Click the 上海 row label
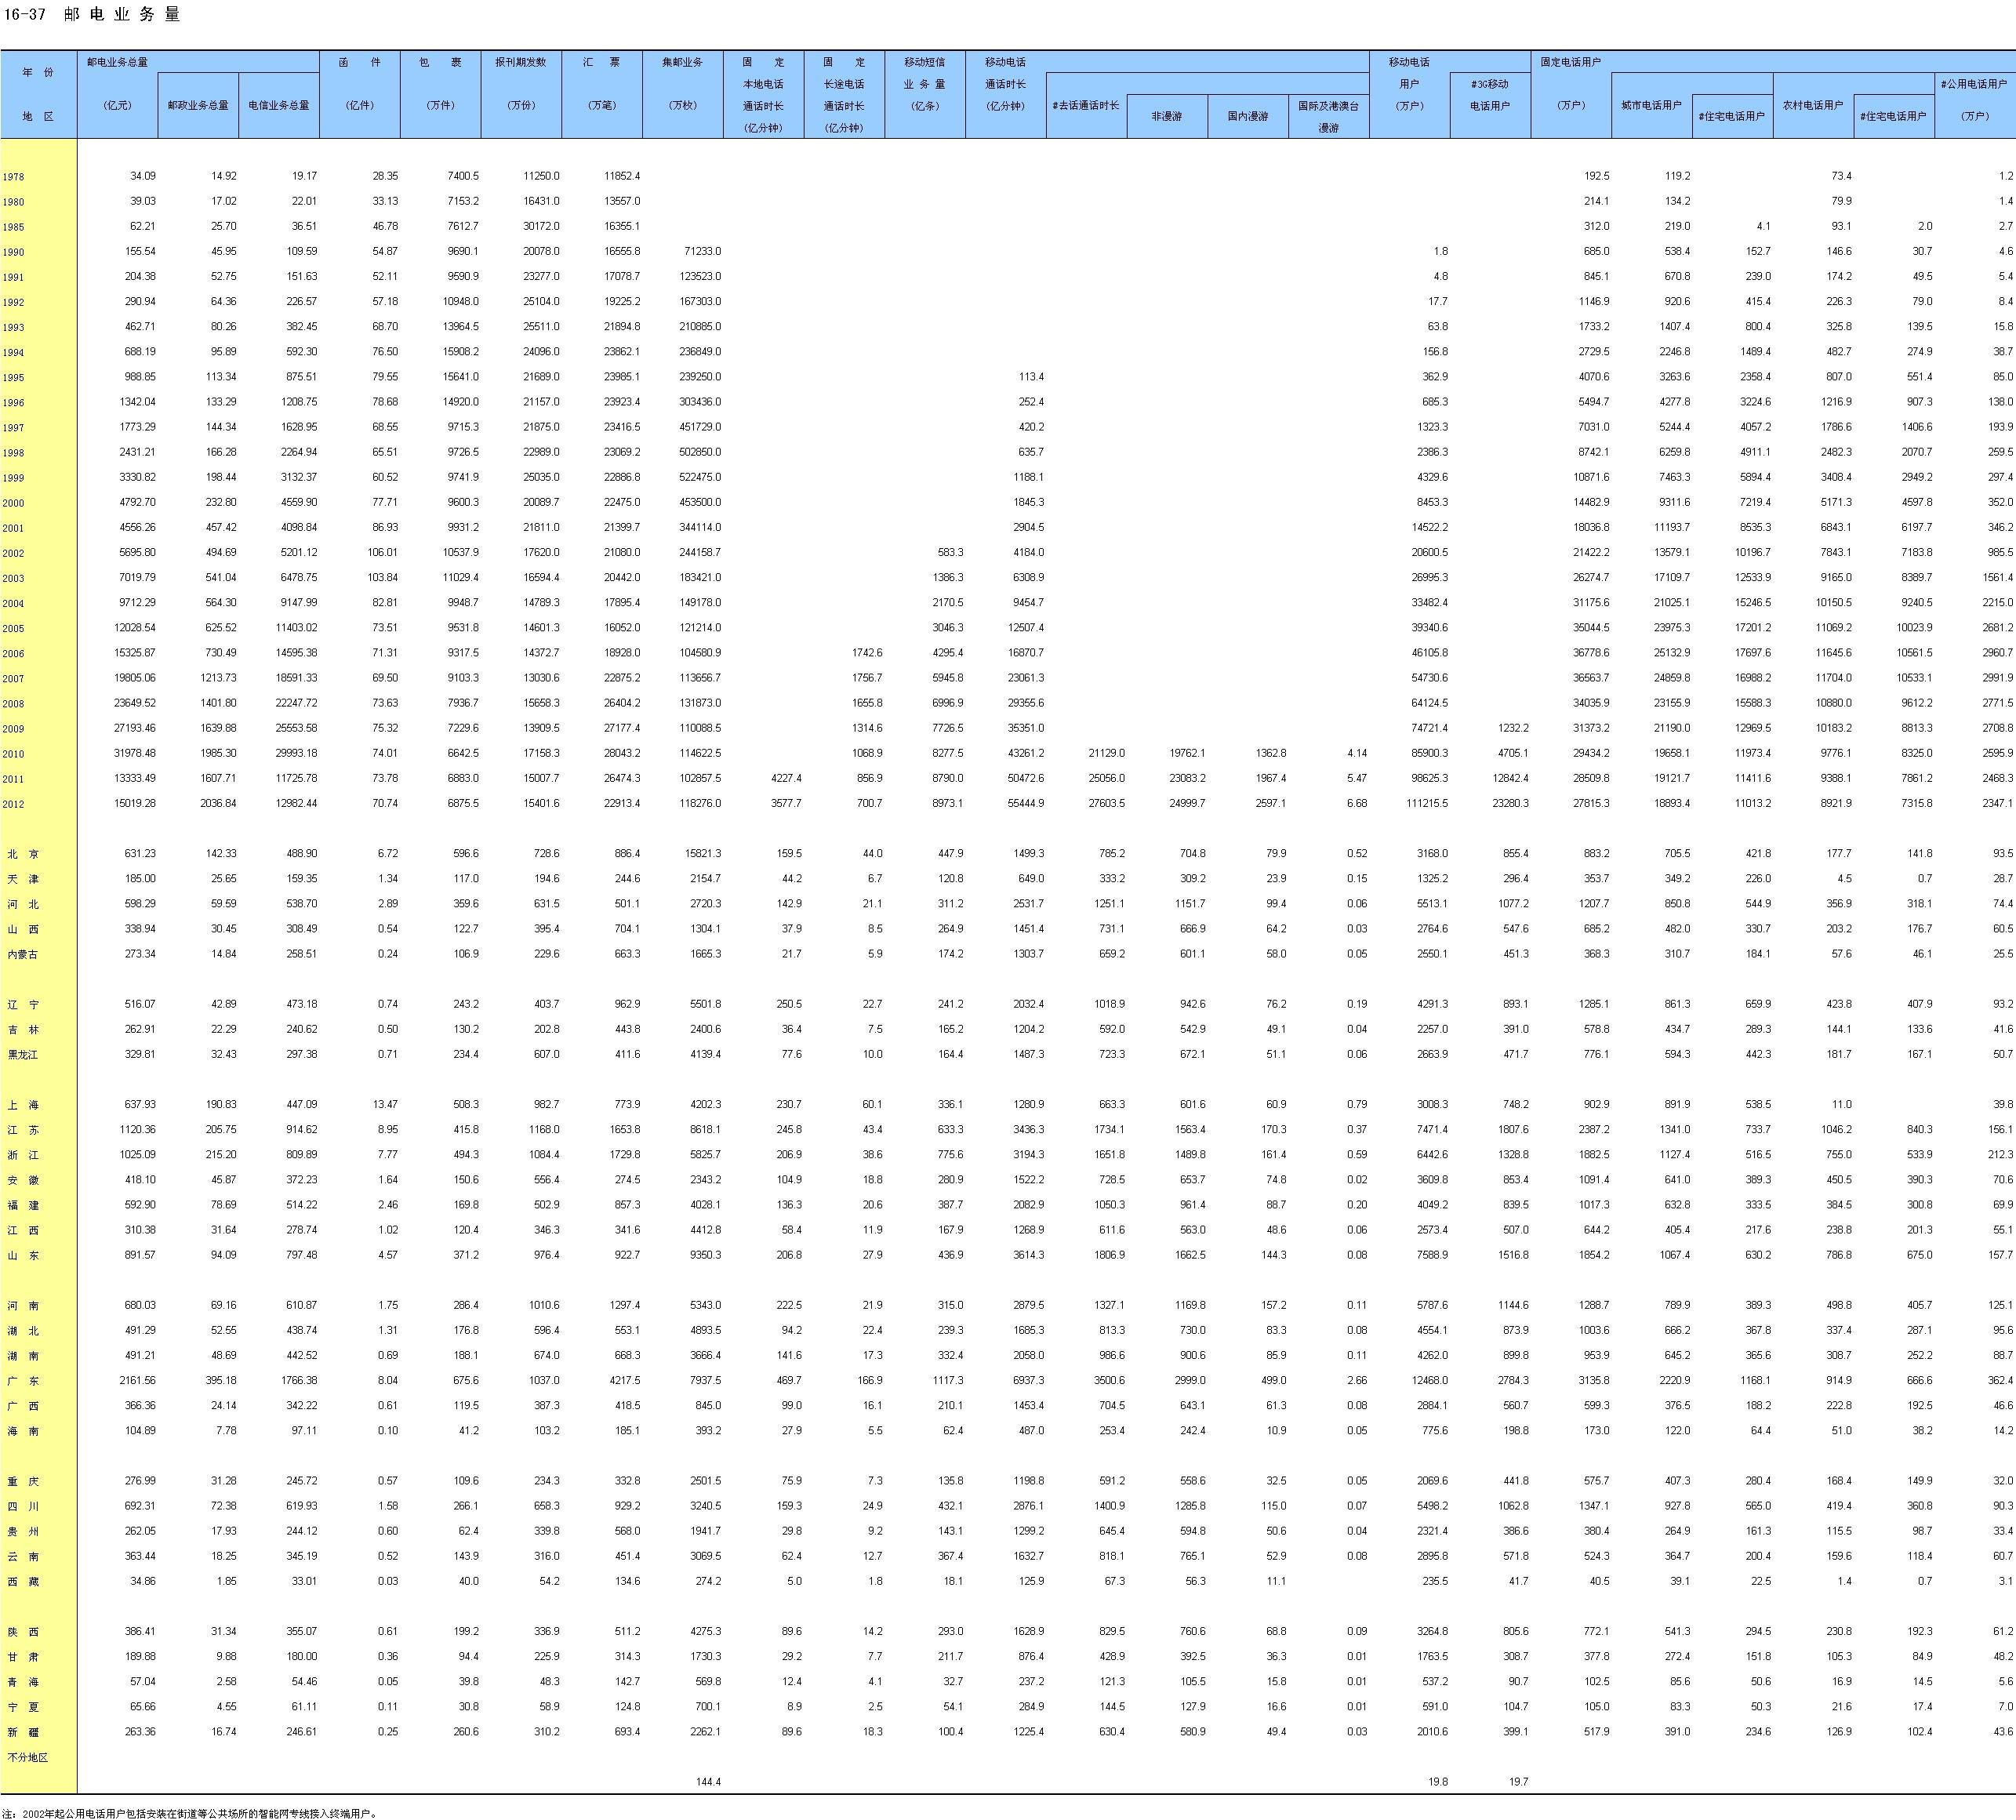The width and height of the screenshot is (2016, 1820). 23,1105
